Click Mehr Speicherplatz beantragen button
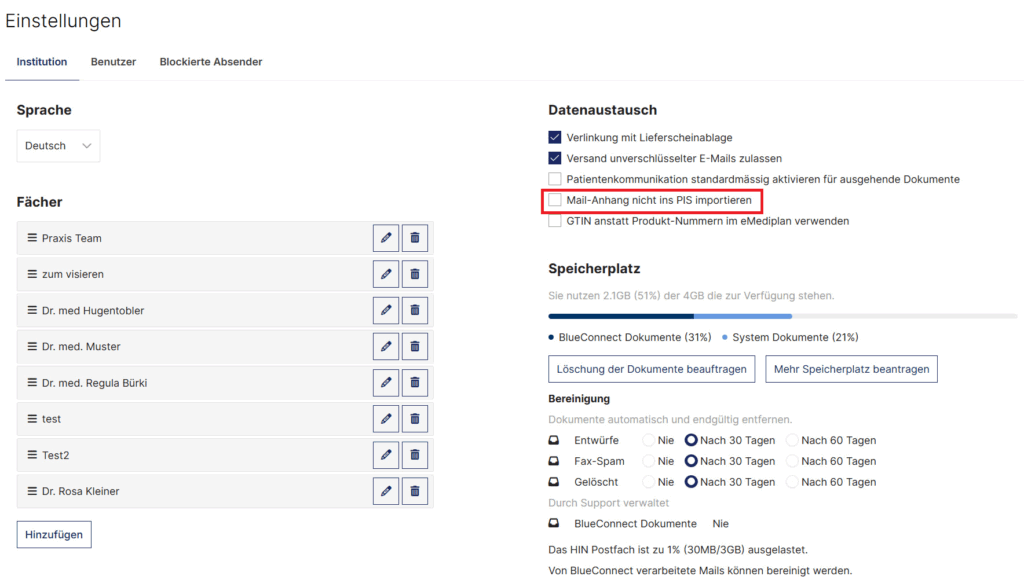The height and width of the screenshot is (580, 1024). [x=851, y=369]
